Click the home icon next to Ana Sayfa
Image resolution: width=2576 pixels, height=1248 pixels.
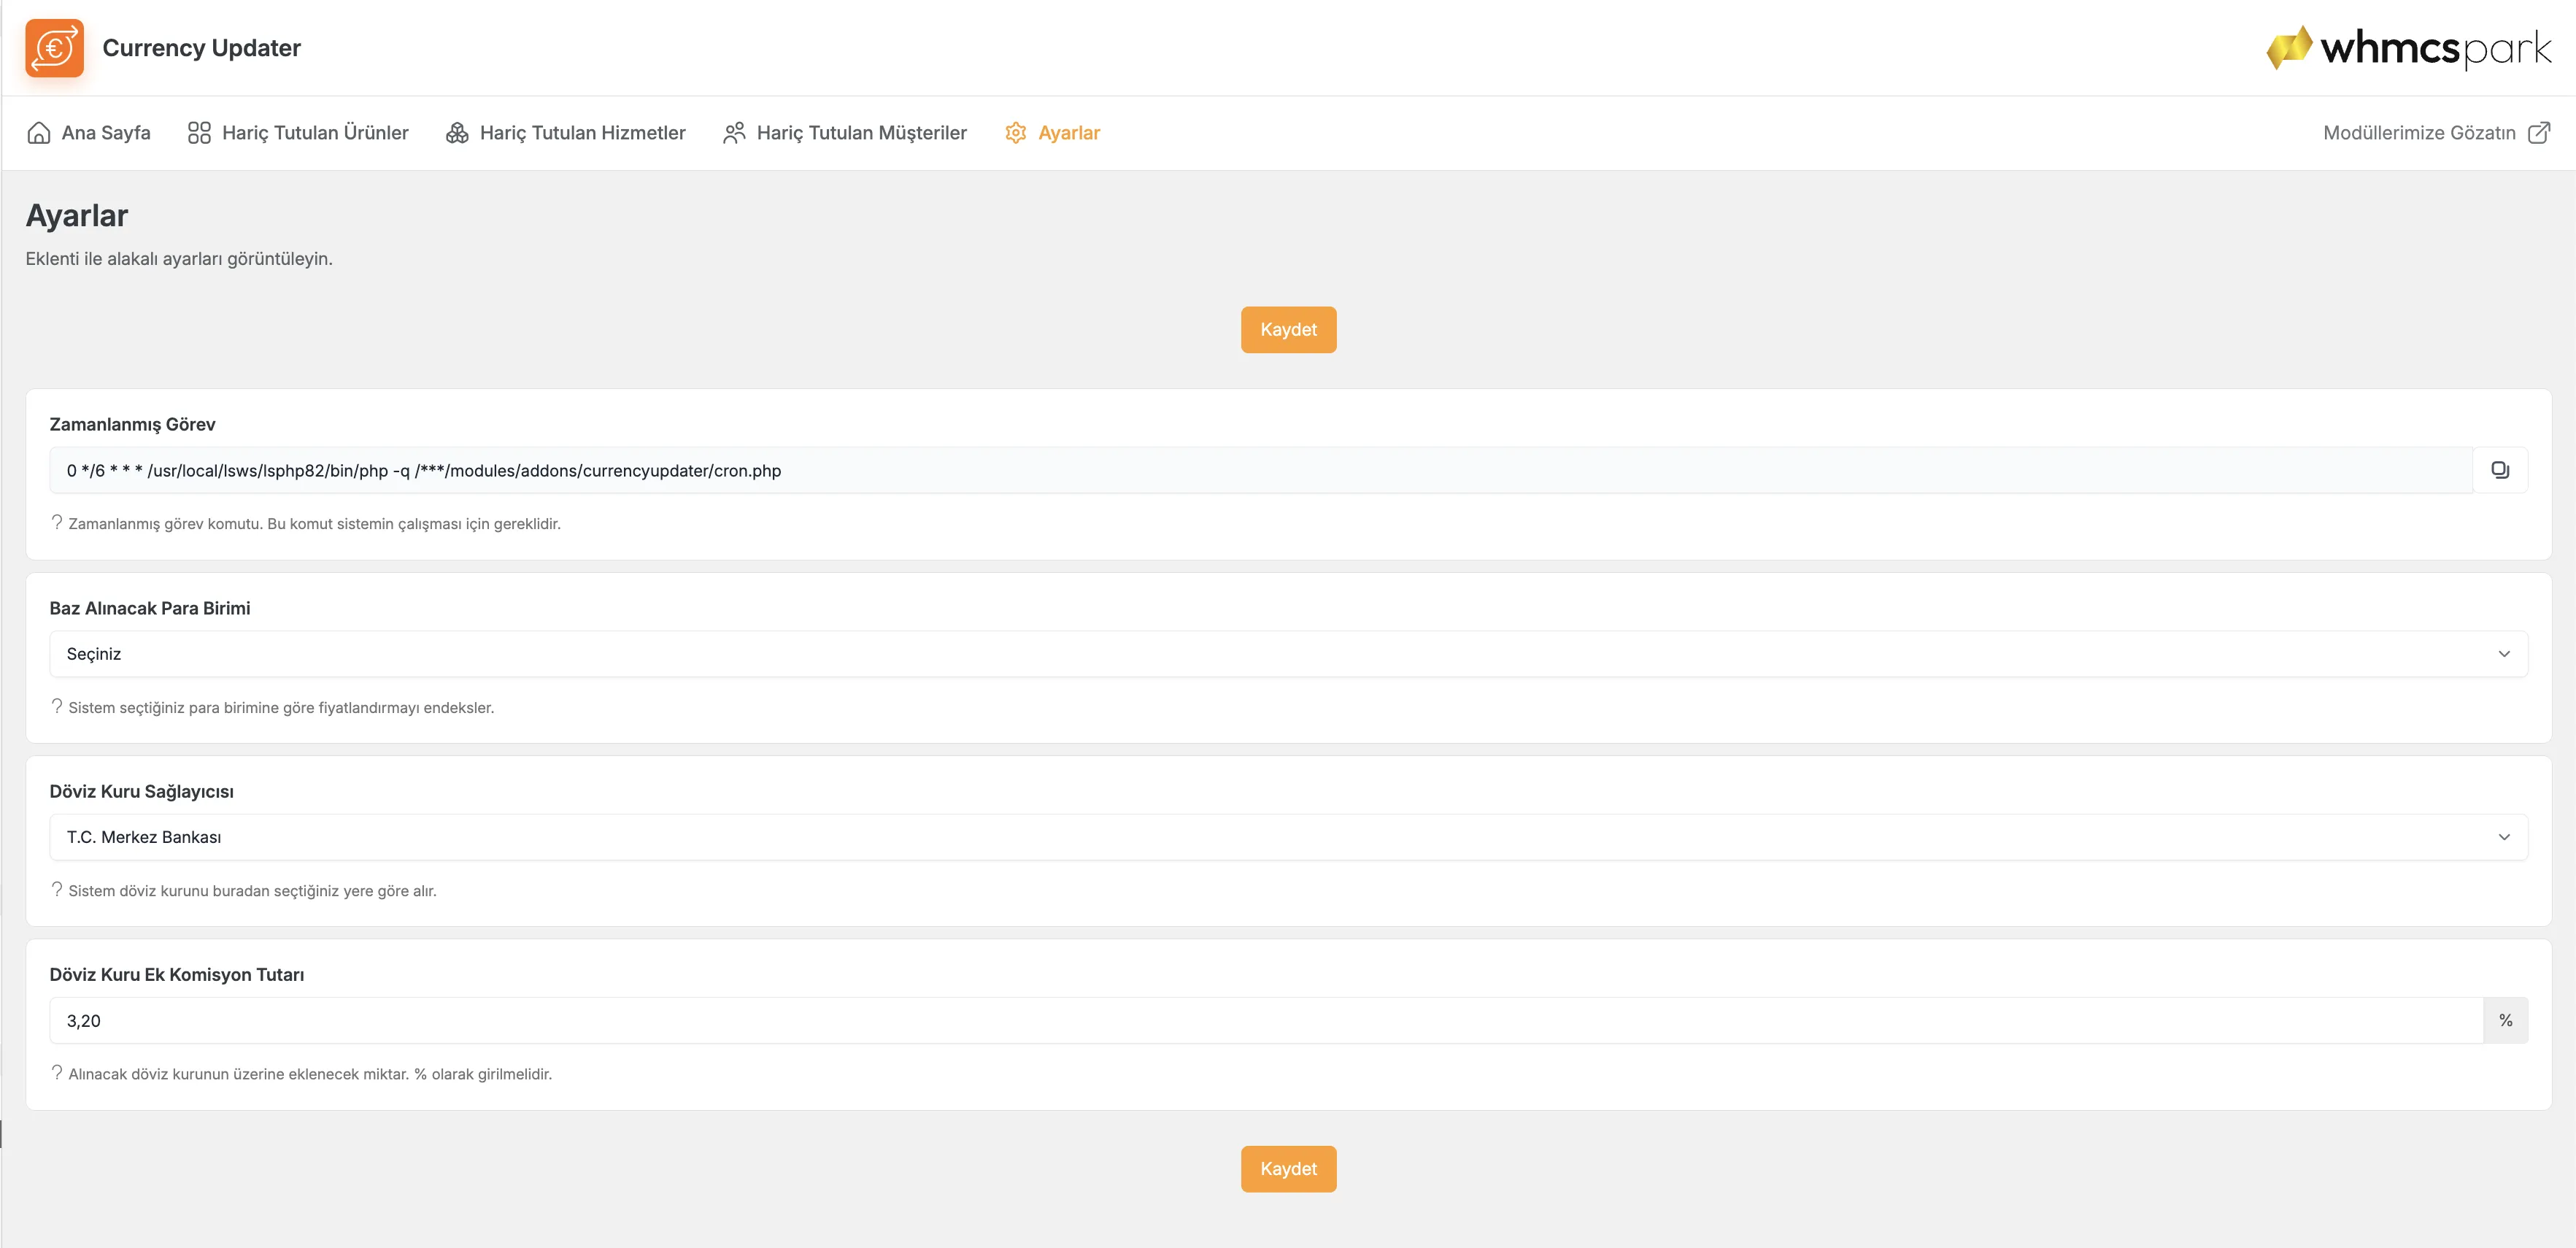[39, 133]
